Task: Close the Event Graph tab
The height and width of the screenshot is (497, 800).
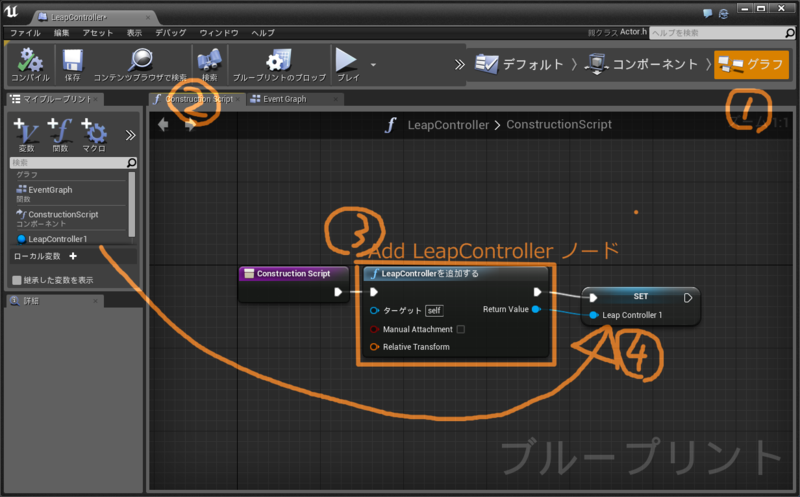Action: [x=336, y=99]
